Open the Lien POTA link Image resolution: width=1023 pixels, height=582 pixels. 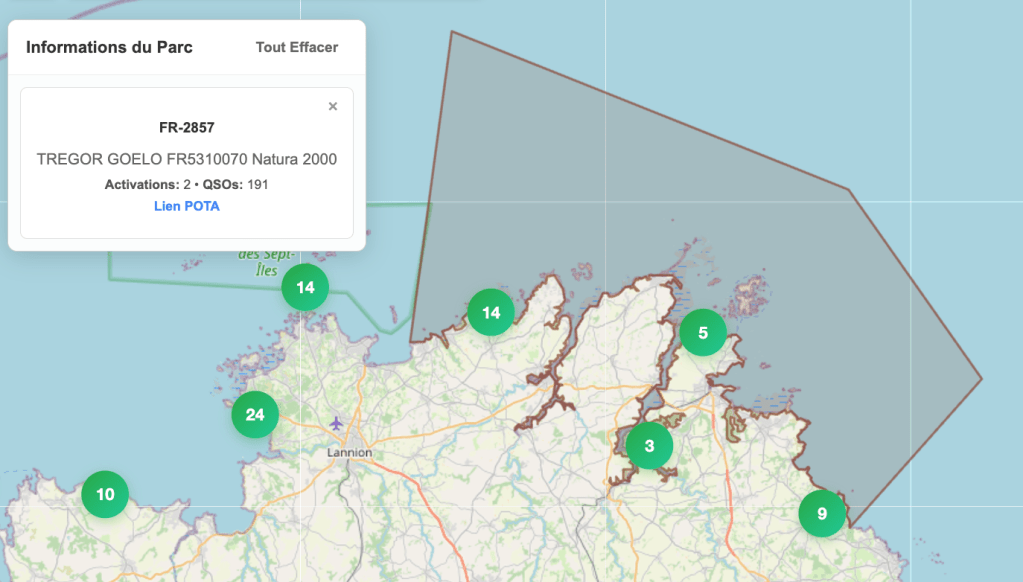coord(186,206)
